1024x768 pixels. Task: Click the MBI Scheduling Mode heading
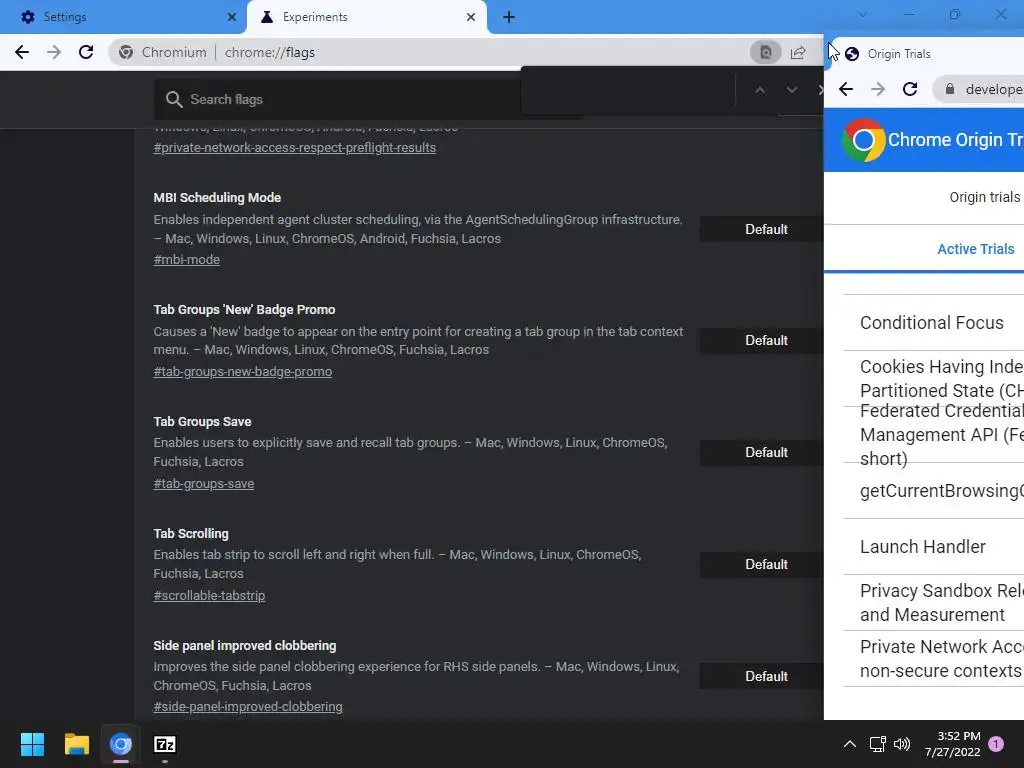coord(217,197)
